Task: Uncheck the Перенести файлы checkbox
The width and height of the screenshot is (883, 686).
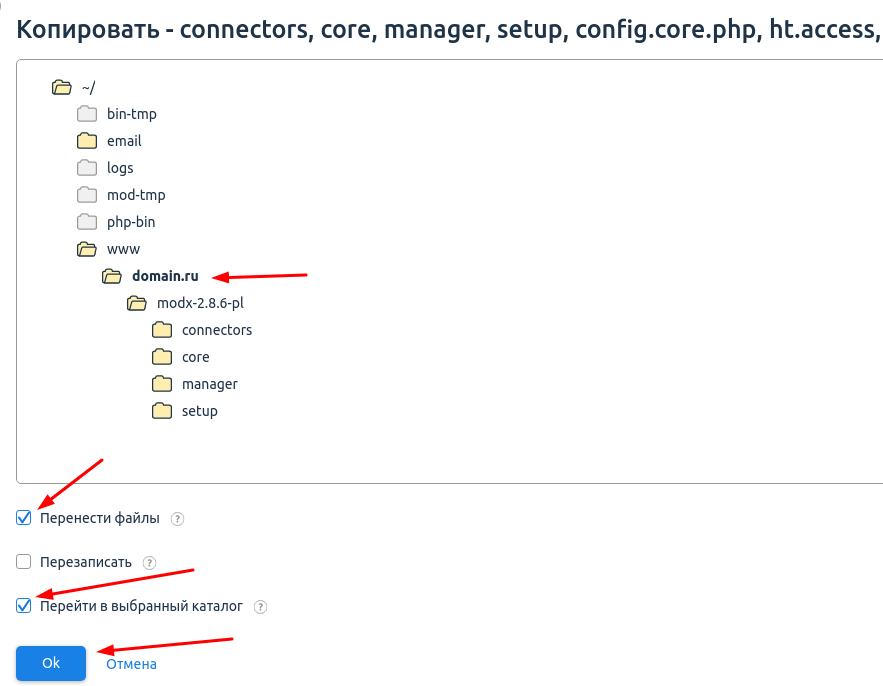Action: click(x=24, y=518)
